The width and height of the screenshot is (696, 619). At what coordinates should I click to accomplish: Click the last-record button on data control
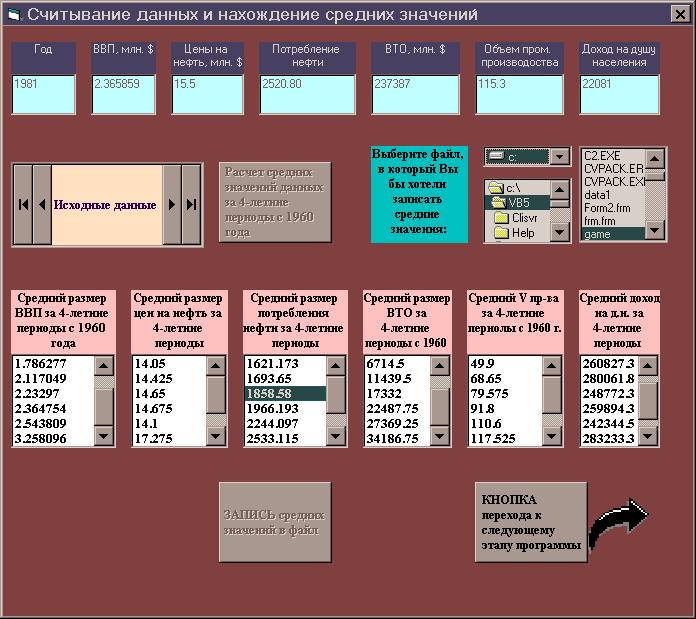191,205
